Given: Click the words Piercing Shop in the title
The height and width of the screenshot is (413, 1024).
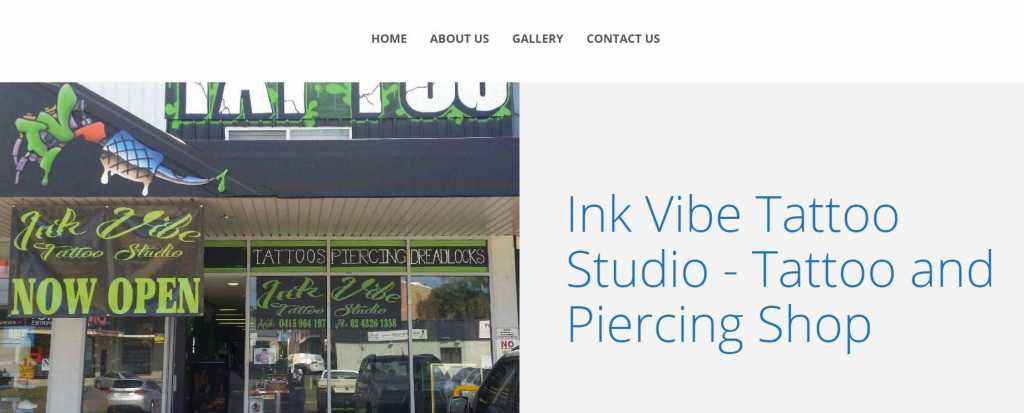Looking at the screenshot, I should tap(719, 325).
